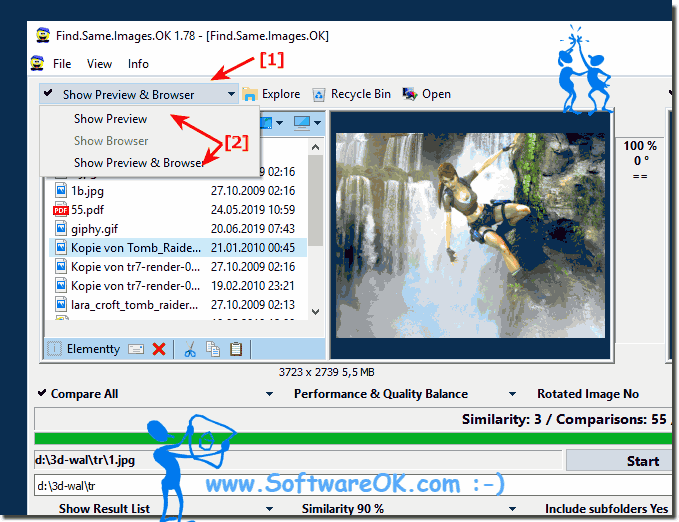The width and height of the screenshot is (679, 522).
Task: Click the green progress bar
Action: [x=353, y=438]
